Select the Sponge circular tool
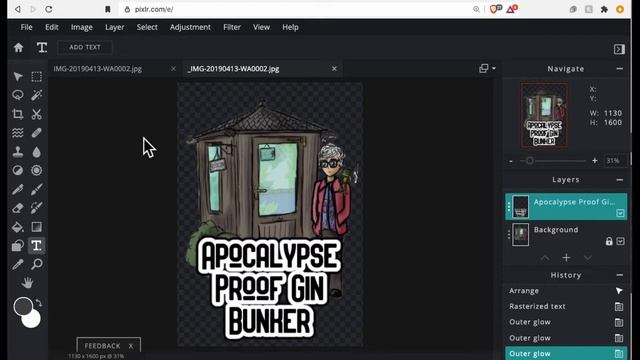The width and height of the screenshot is (640, 360). coord(37,170)
